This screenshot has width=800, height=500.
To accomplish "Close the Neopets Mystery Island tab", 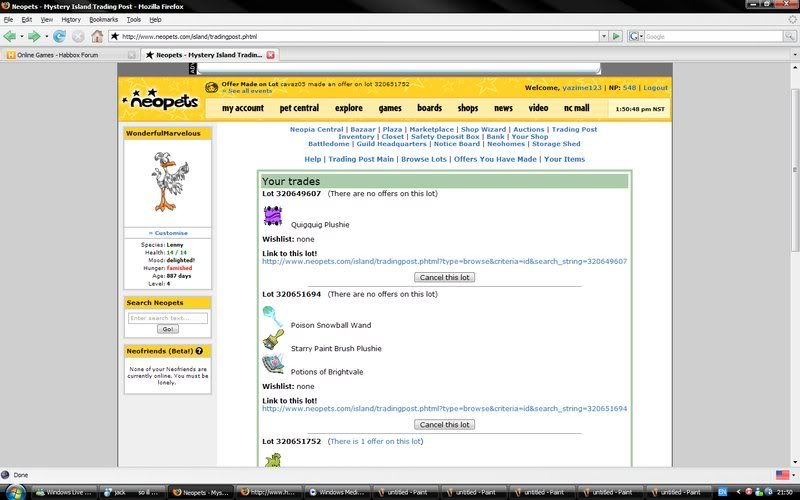I will 270,54.
